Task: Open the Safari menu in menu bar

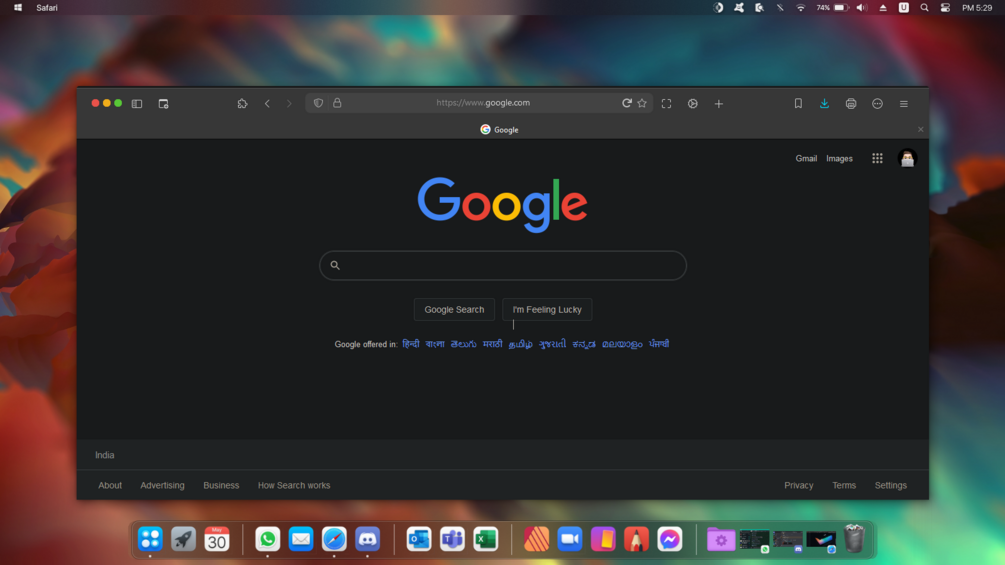Action: [x=47, y=8]
